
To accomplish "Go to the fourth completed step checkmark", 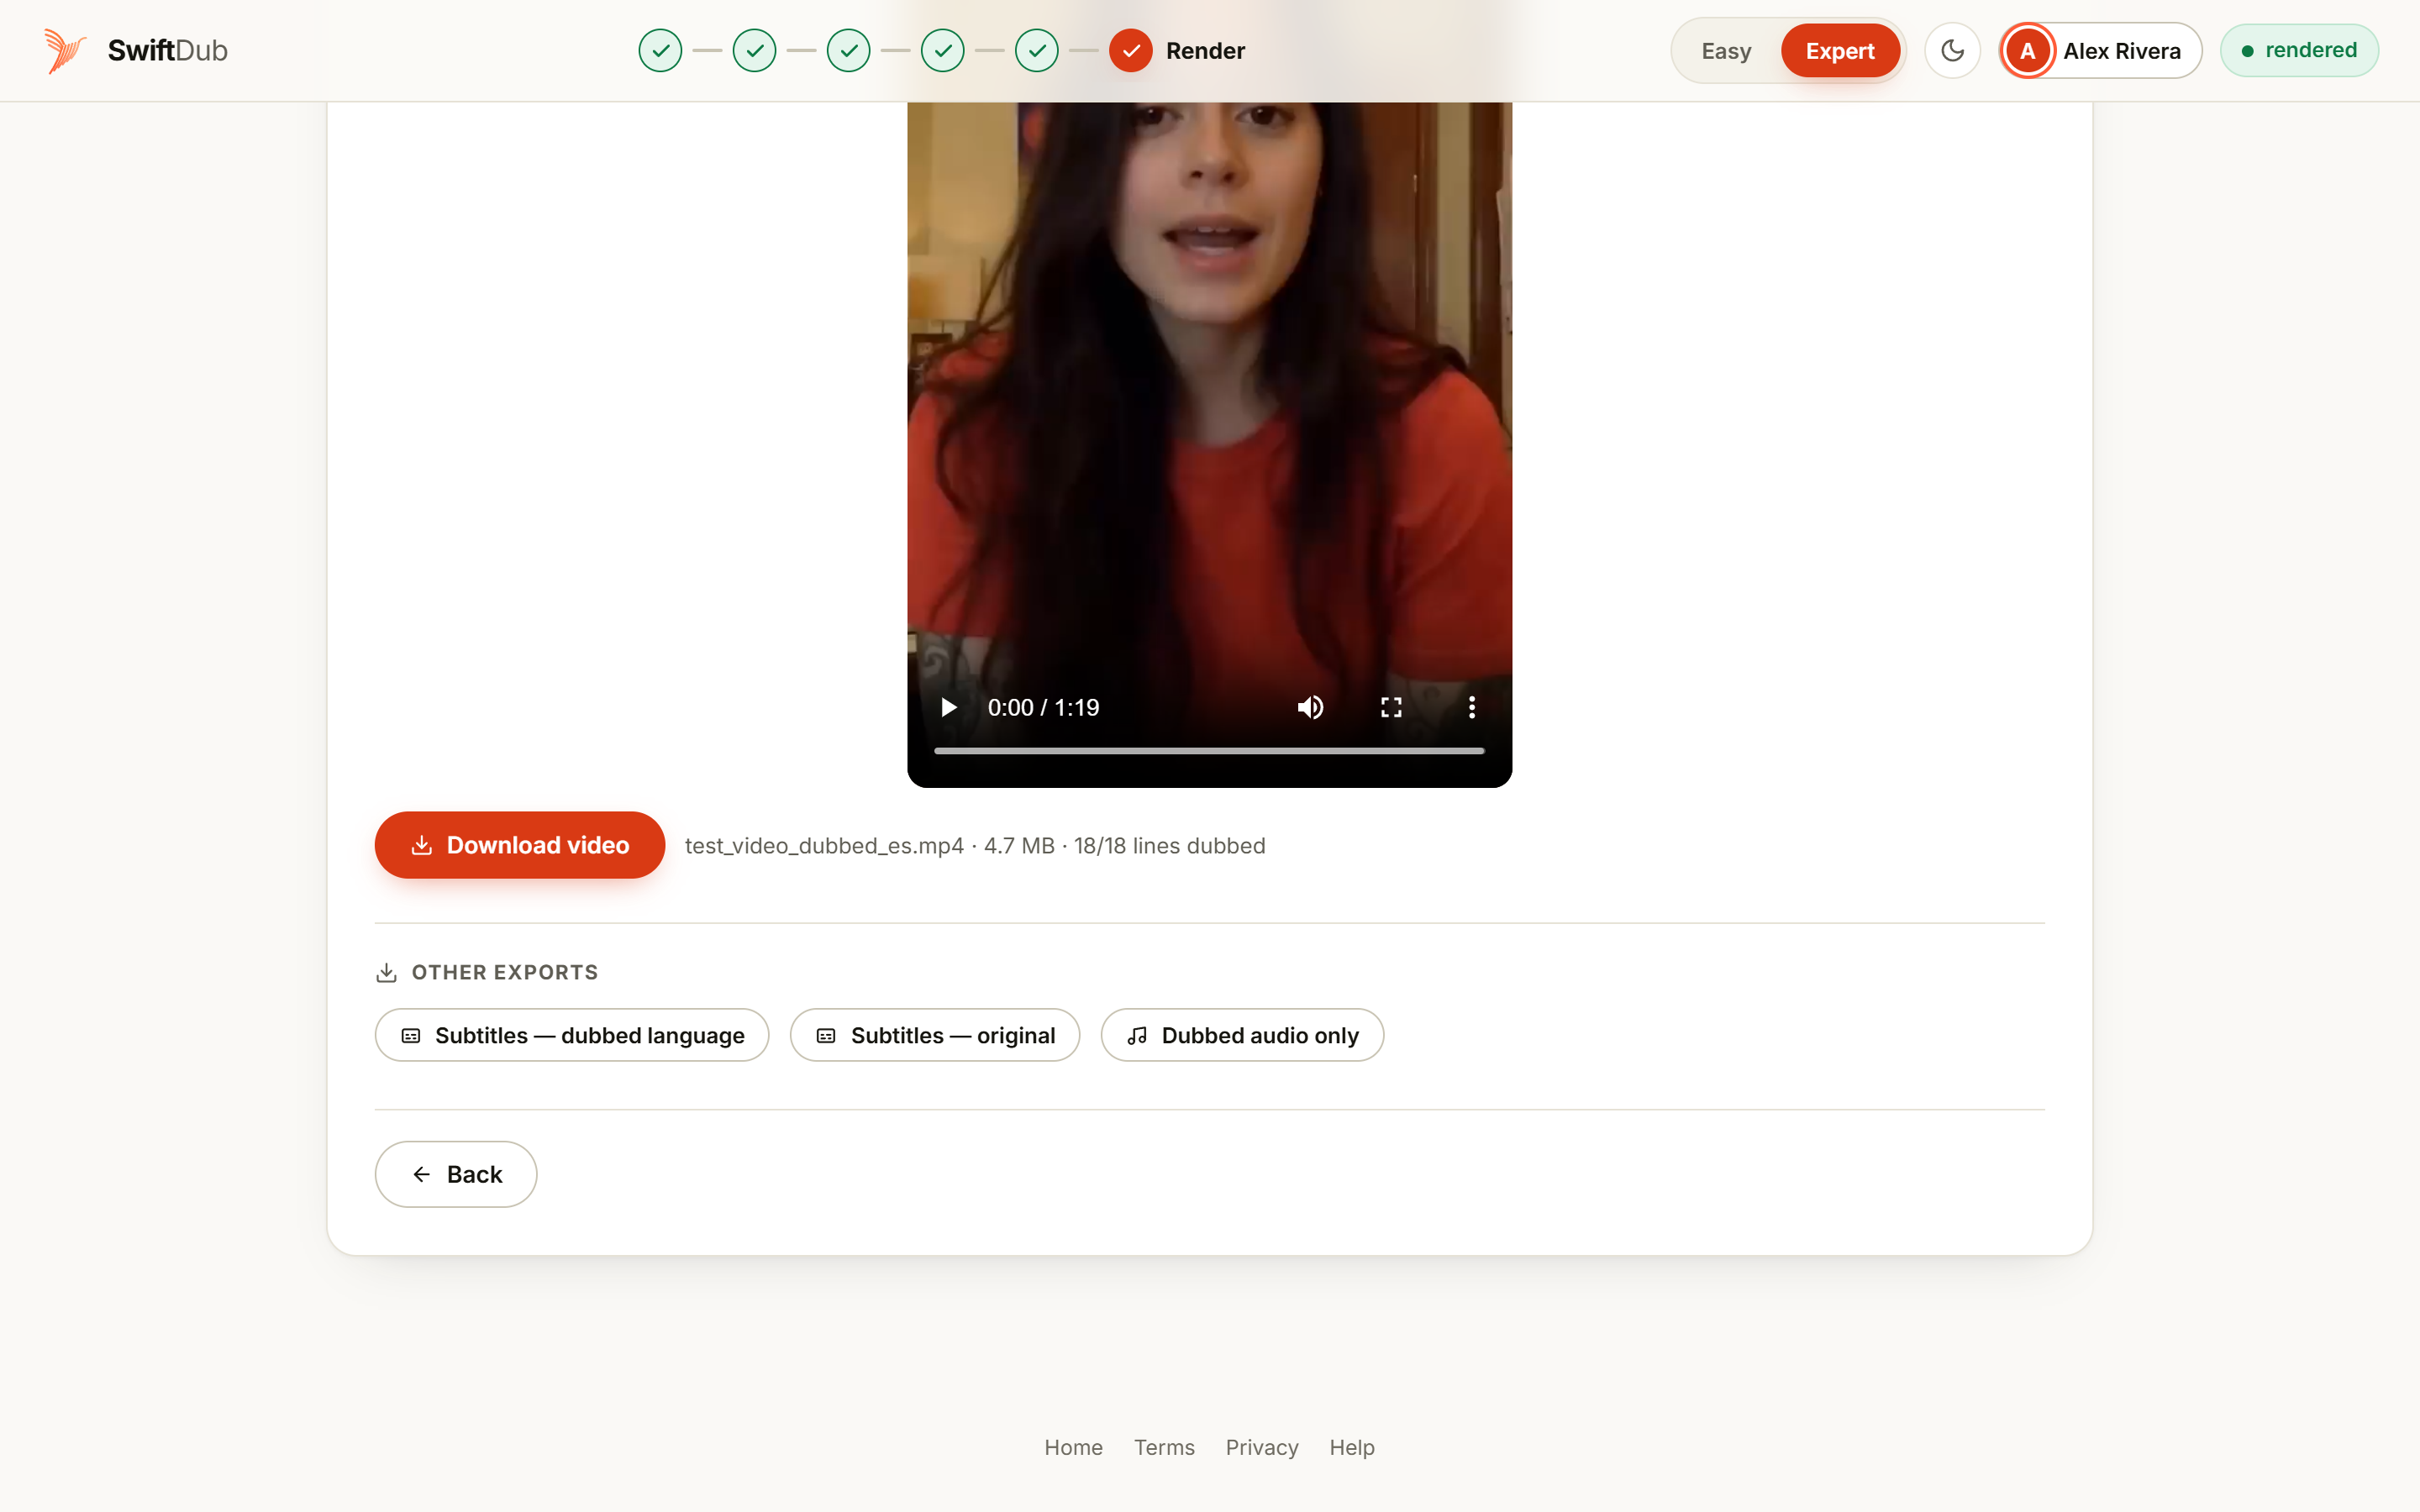I will click(942, 50).
